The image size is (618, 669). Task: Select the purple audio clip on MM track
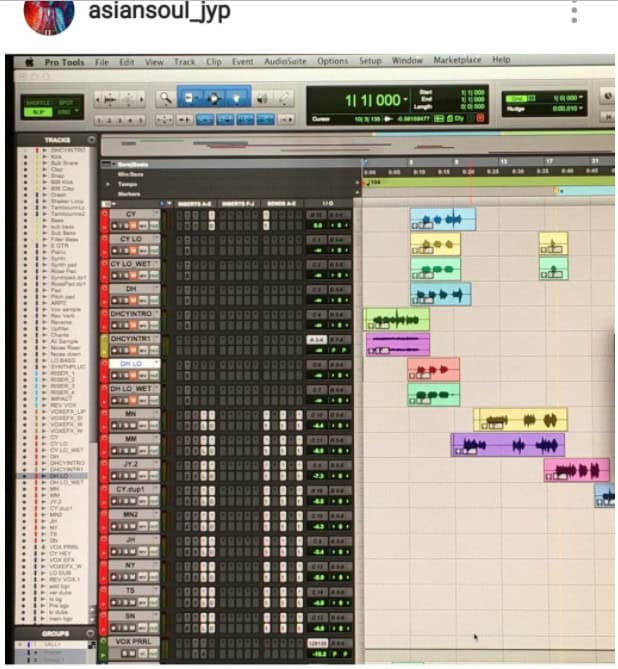click(507, 445)
